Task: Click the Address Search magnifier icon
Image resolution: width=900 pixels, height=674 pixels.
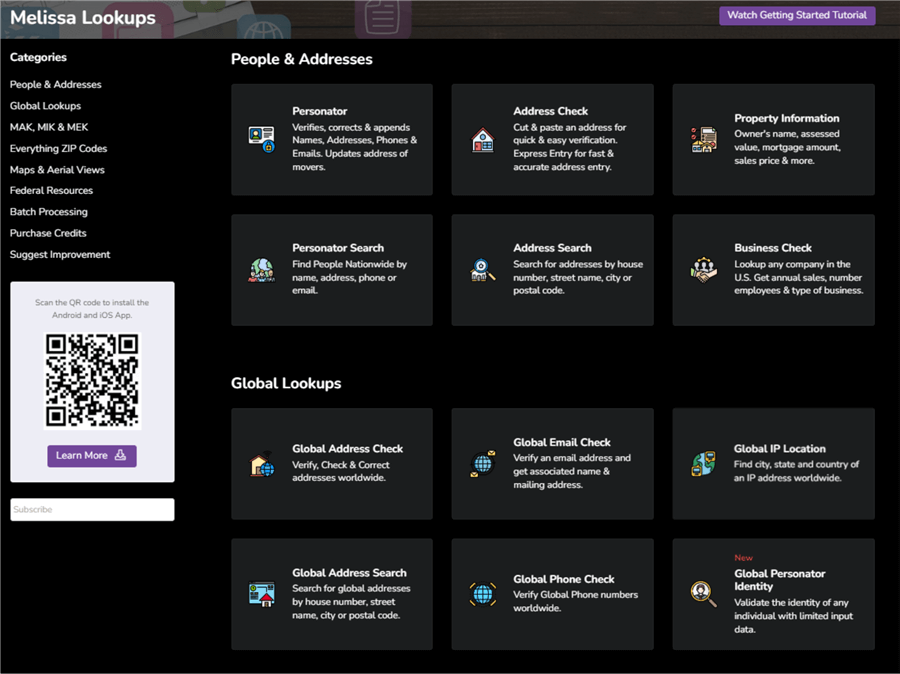Action: (x=483, y=270)
